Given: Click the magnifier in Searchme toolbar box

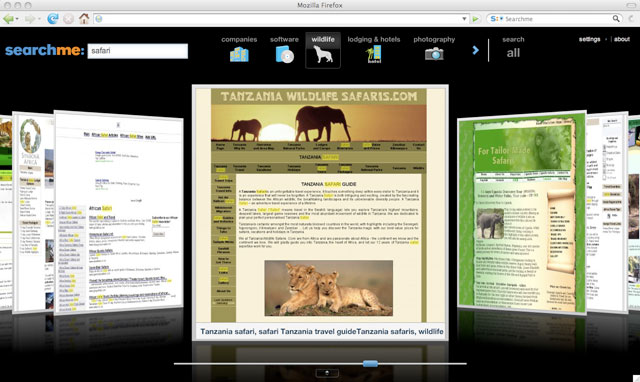Looking at the screenshot, I should [616, 19].
